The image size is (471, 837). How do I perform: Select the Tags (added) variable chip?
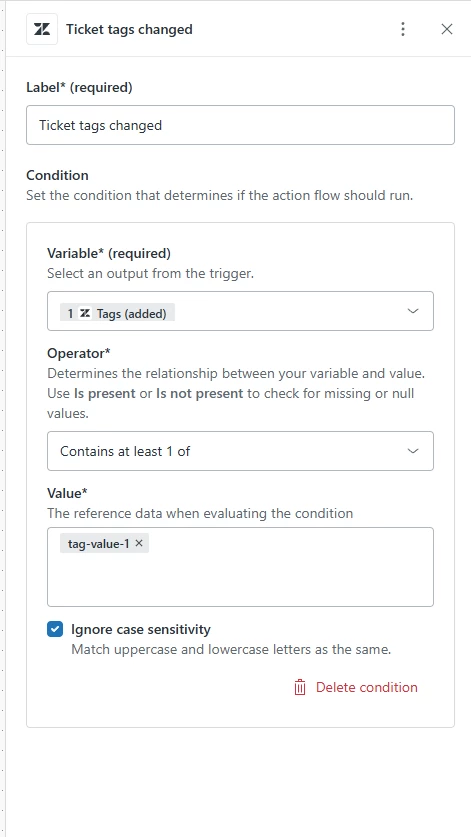tap(117, 313)
